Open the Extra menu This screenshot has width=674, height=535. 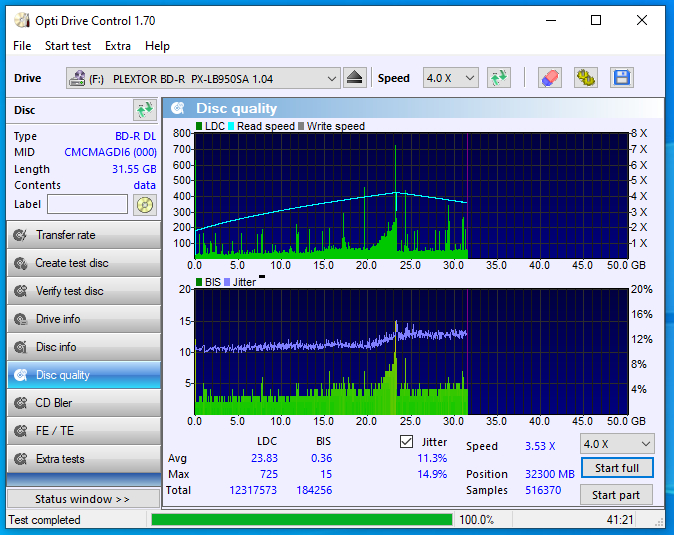point(118,46)
